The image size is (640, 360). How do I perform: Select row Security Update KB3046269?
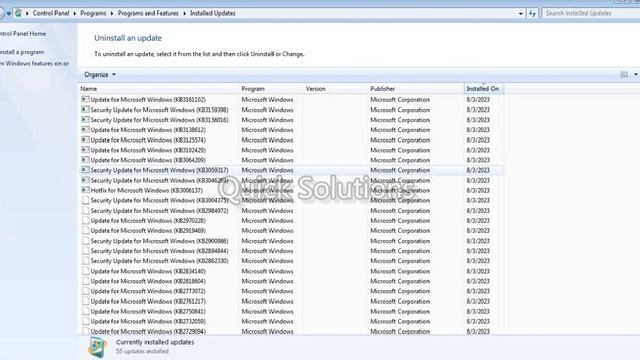pyautogui.click(x=292, y=180)
